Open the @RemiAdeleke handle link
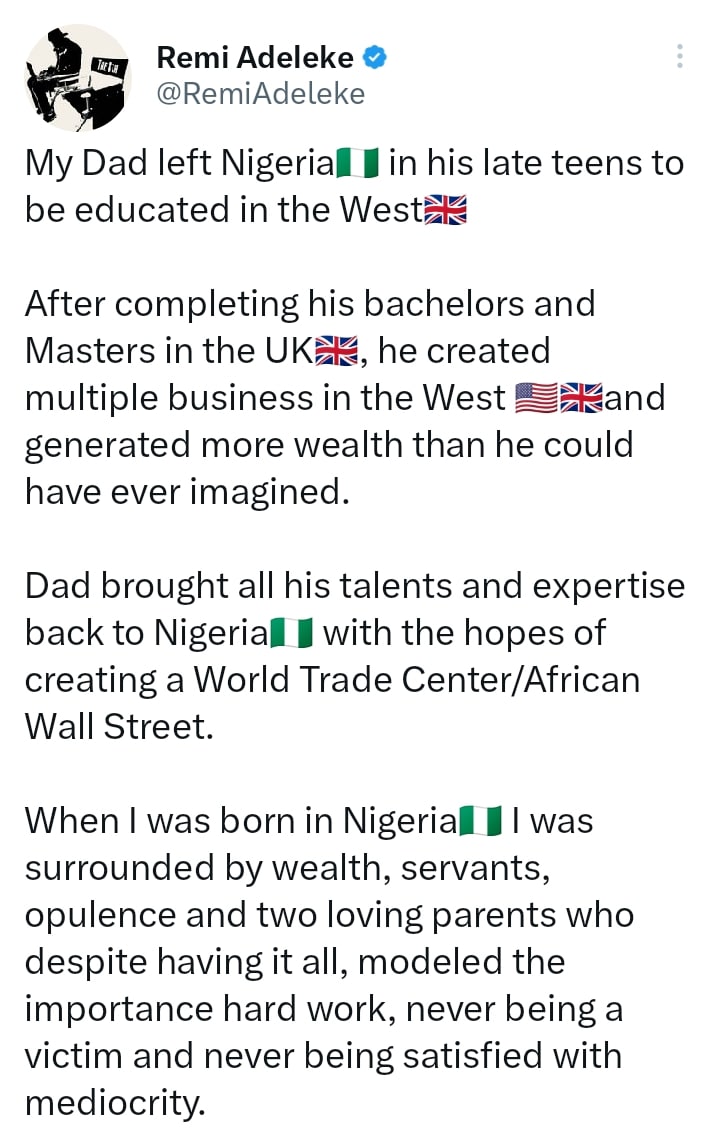Screen dimensions: 720x1142 pyautogui.click(x=261, y=94)
